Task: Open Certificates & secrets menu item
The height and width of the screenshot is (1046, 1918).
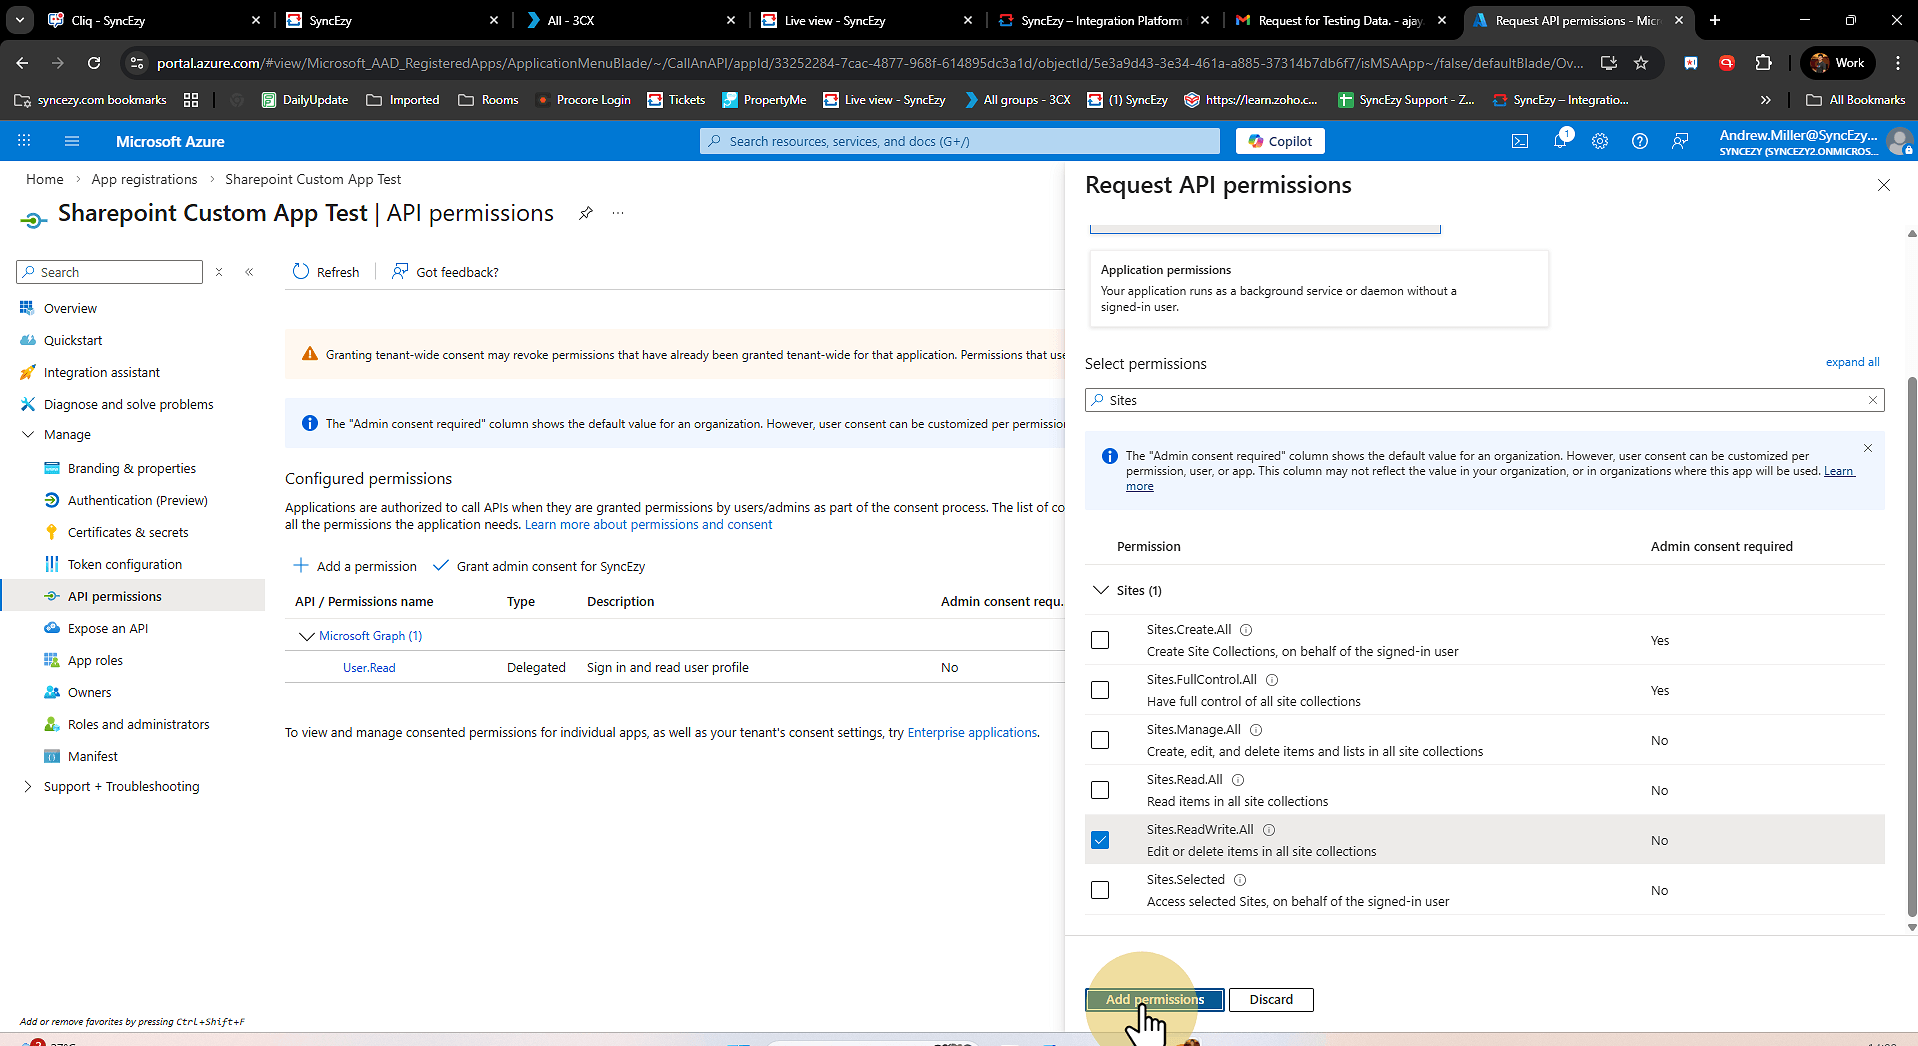Action: [x=128, y=532]
